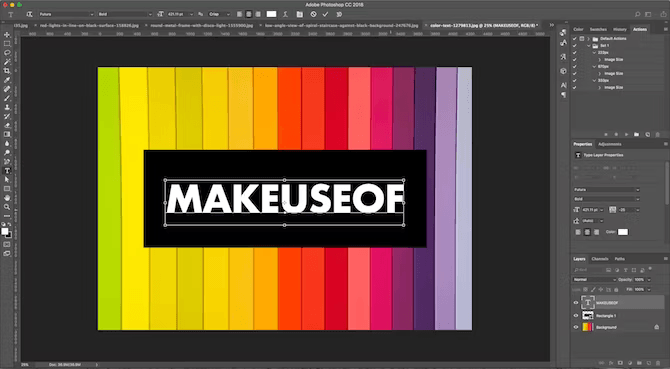Select the Blur tool
The image size is (670, 369).
click(7, 144)
